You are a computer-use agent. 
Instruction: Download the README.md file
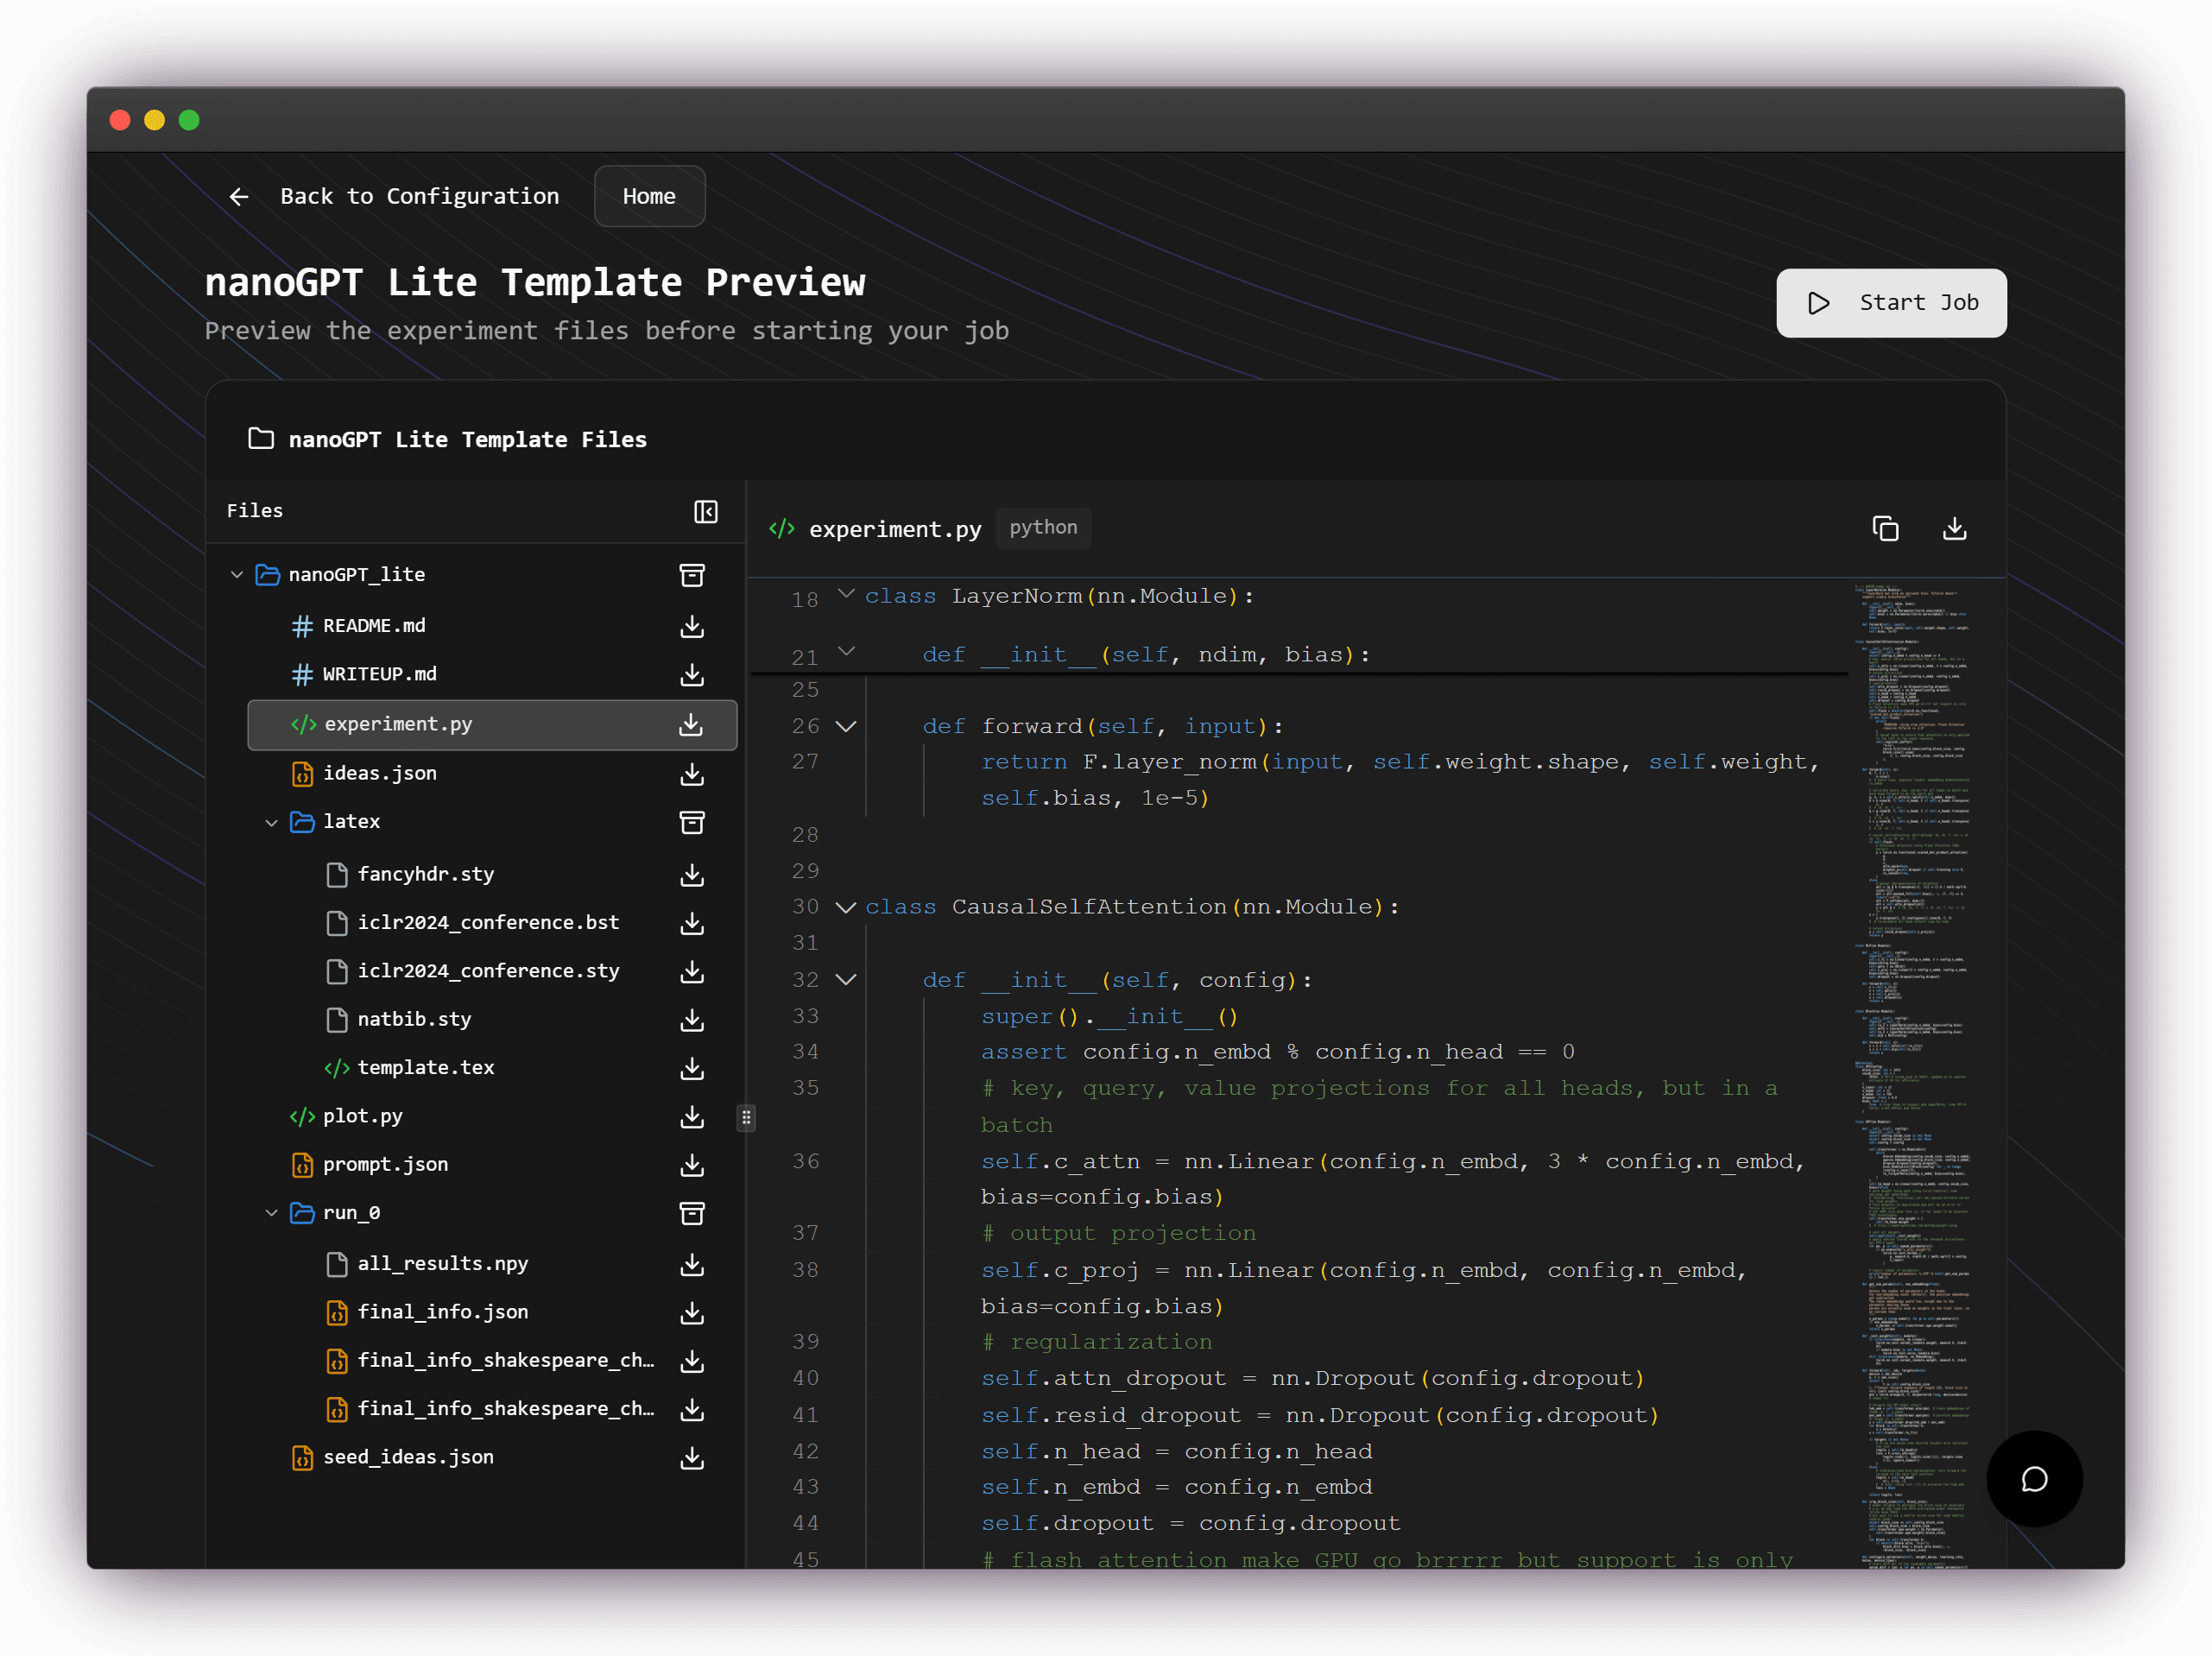pos(691,626)
